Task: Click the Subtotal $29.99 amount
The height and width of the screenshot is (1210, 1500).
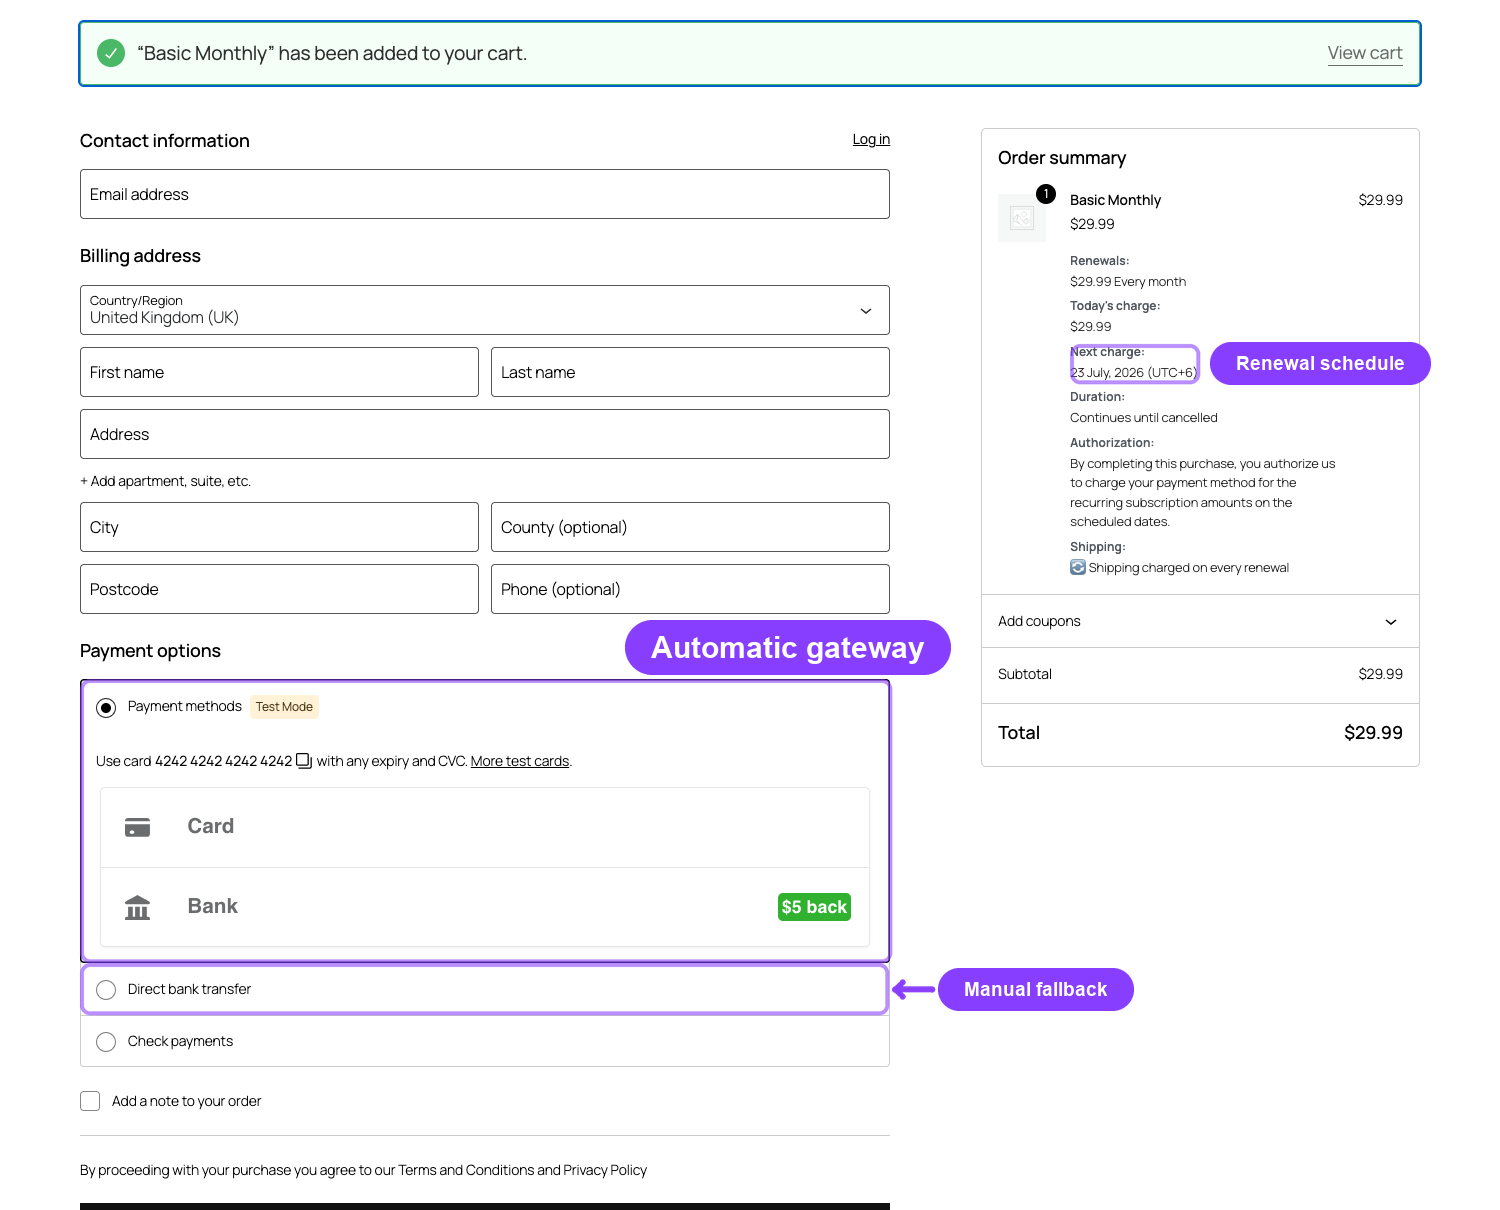Action: (x=1380, y=674)
